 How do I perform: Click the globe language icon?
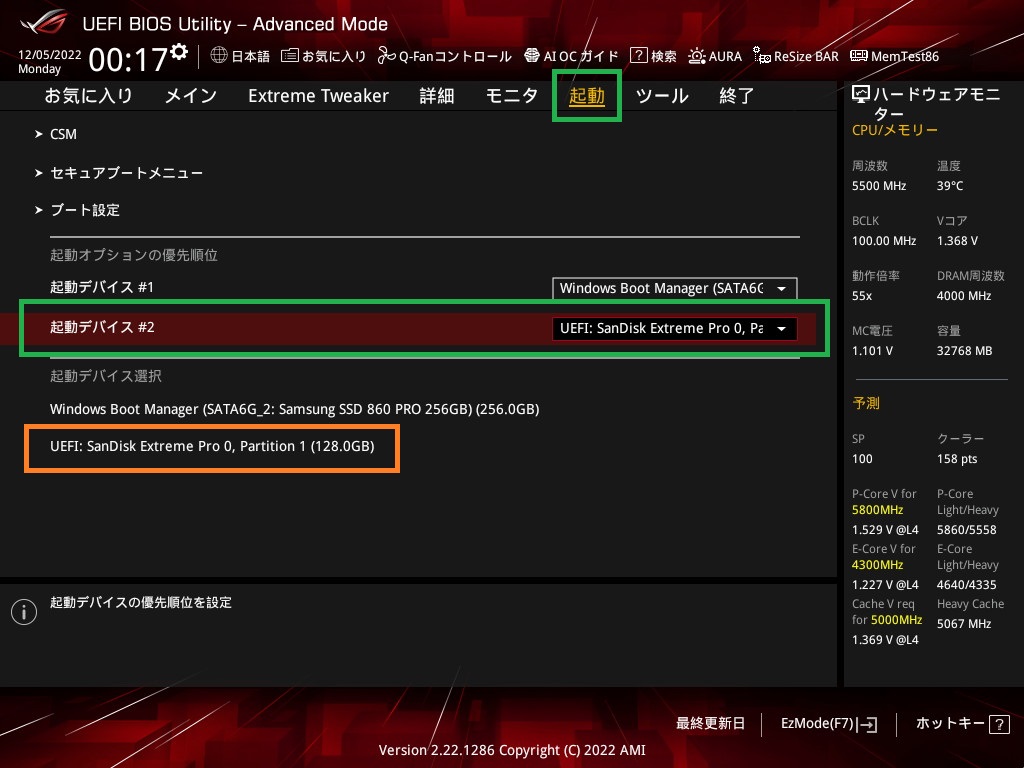pyautogui.click(x=219, y=56)
